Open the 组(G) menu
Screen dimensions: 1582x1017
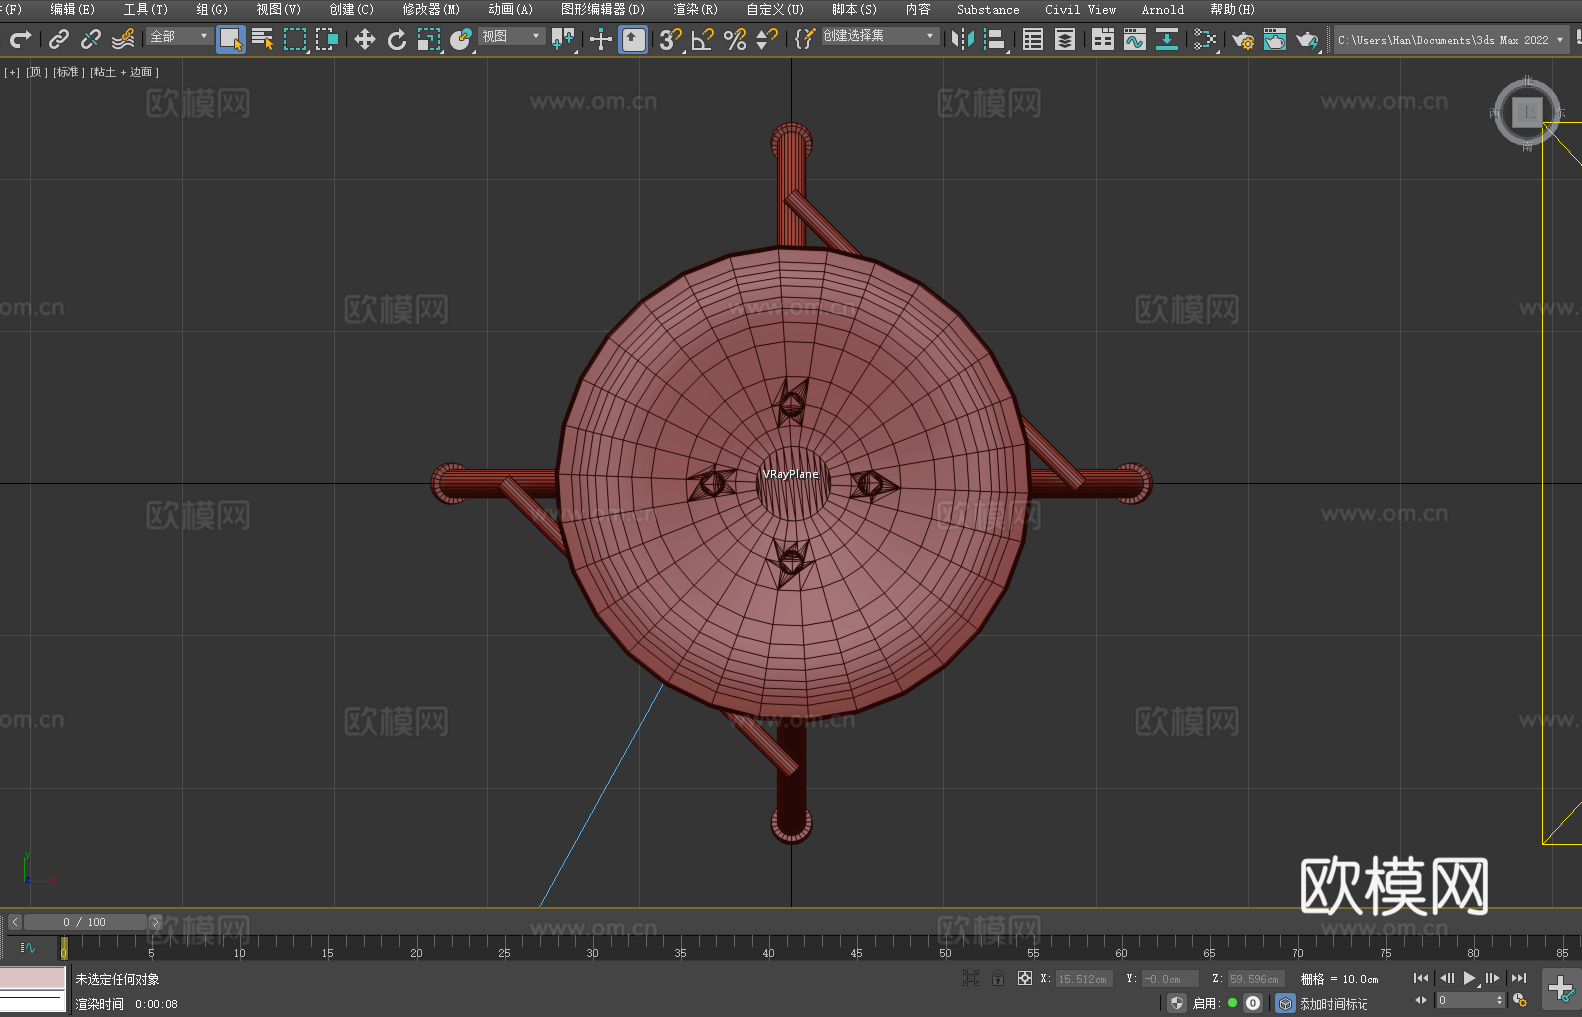tap(212, 9)
